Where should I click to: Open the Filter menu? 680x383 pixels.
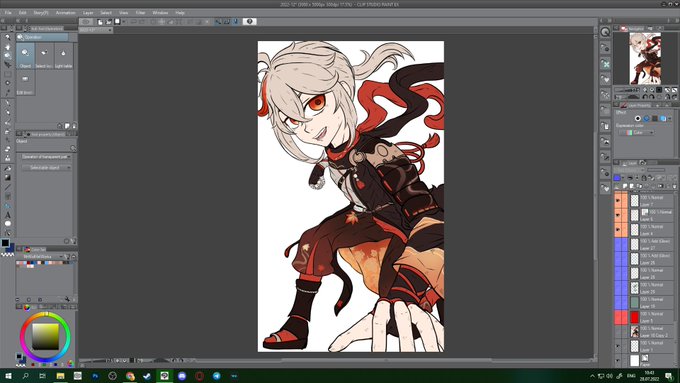[x=141, y=13]
